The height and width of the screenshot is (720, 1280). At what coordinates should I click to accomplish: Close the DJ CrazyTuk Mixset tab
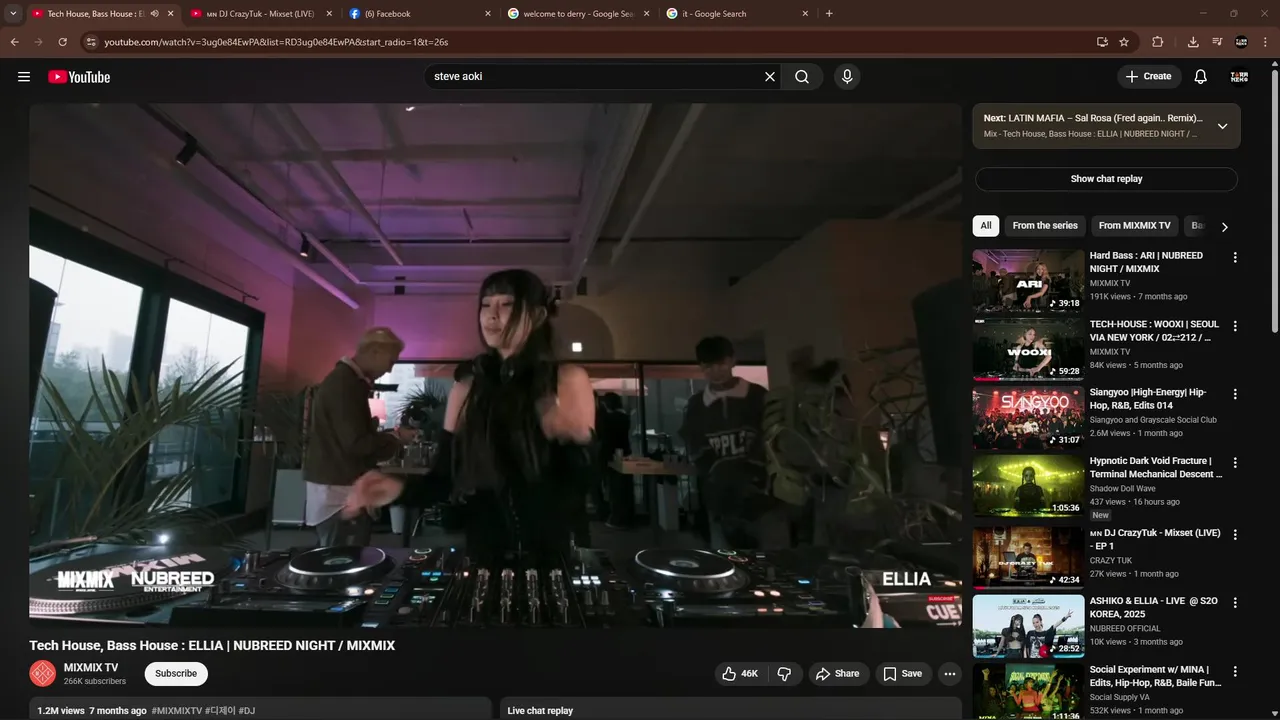[329, 14]
